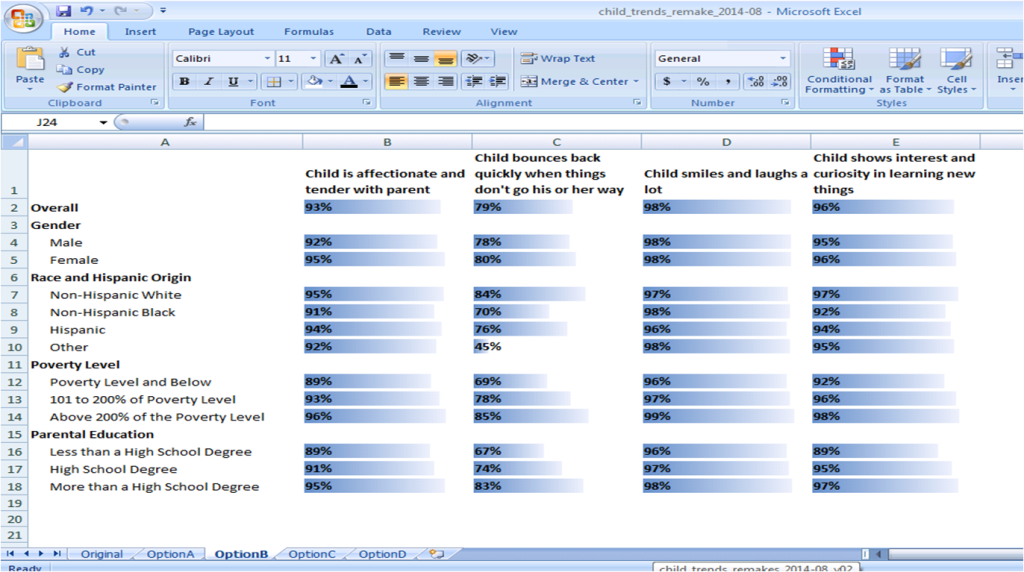Expand the Merge & Center dropdown arrow
The height and width of the screenshot is (572, 1024).
click(636, 82)
